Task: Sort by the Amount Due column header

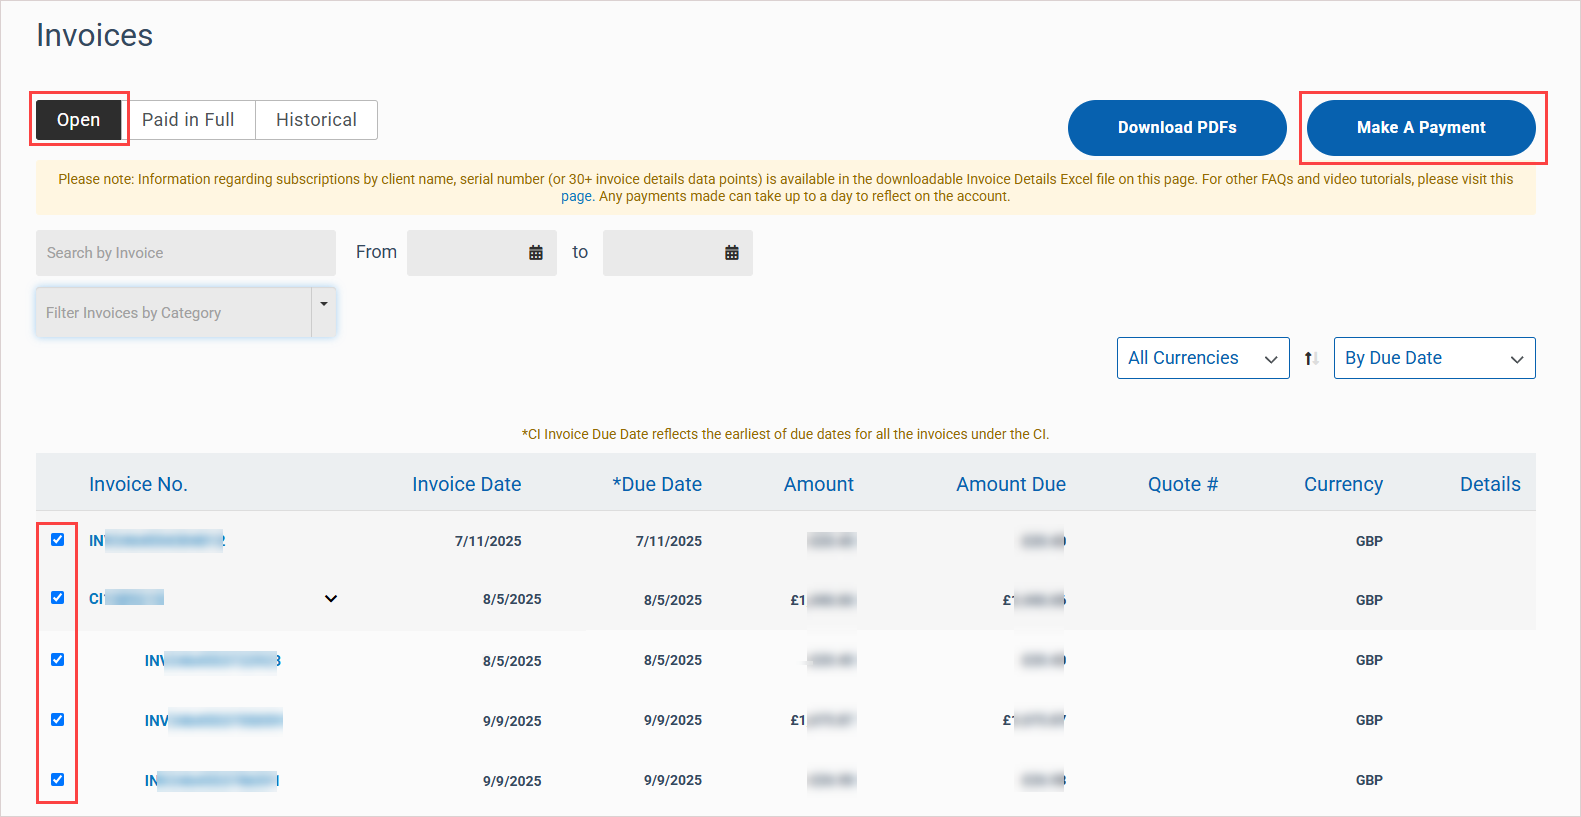Action: point(1010,485)
